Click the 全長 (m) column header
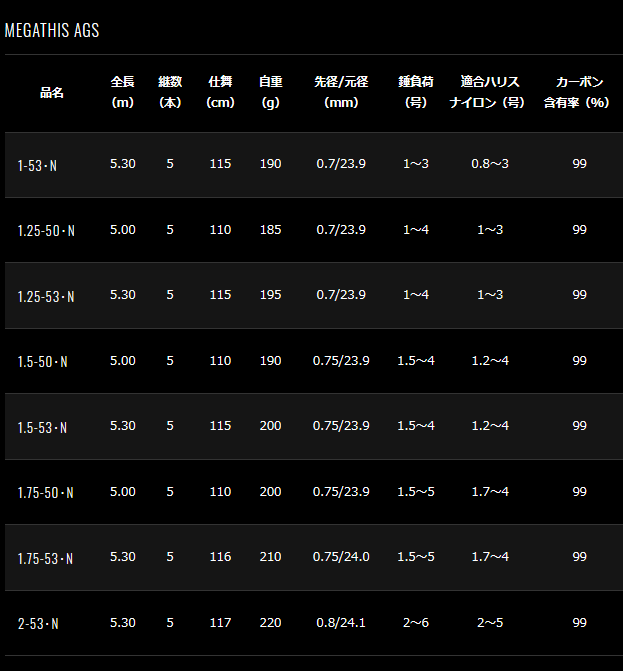 pos(123,92)
